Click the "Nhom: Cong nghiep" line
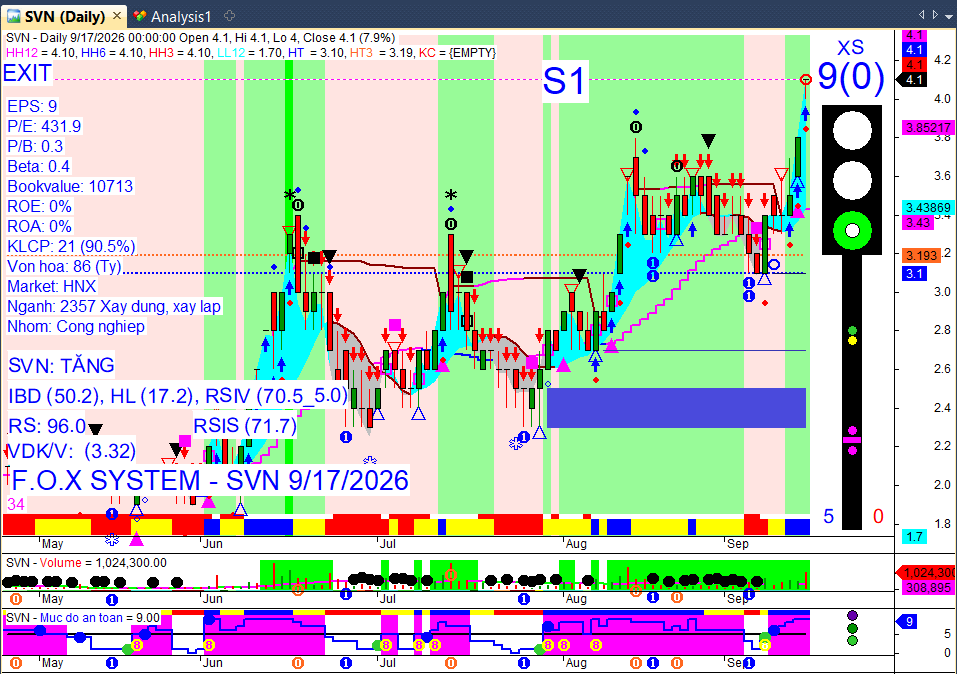The height and width of the screenshot is (674, 957). (76, 327)
